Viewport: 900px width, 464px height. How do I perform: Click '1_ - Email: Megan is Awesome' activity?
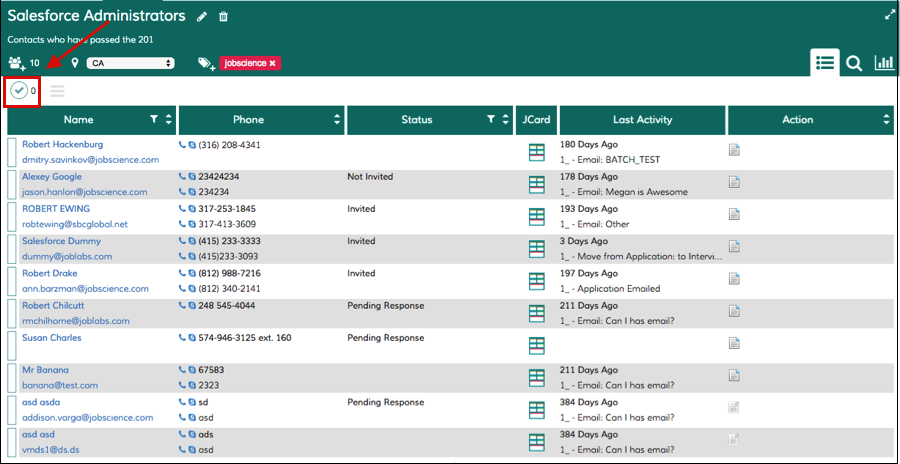[623, 192]
